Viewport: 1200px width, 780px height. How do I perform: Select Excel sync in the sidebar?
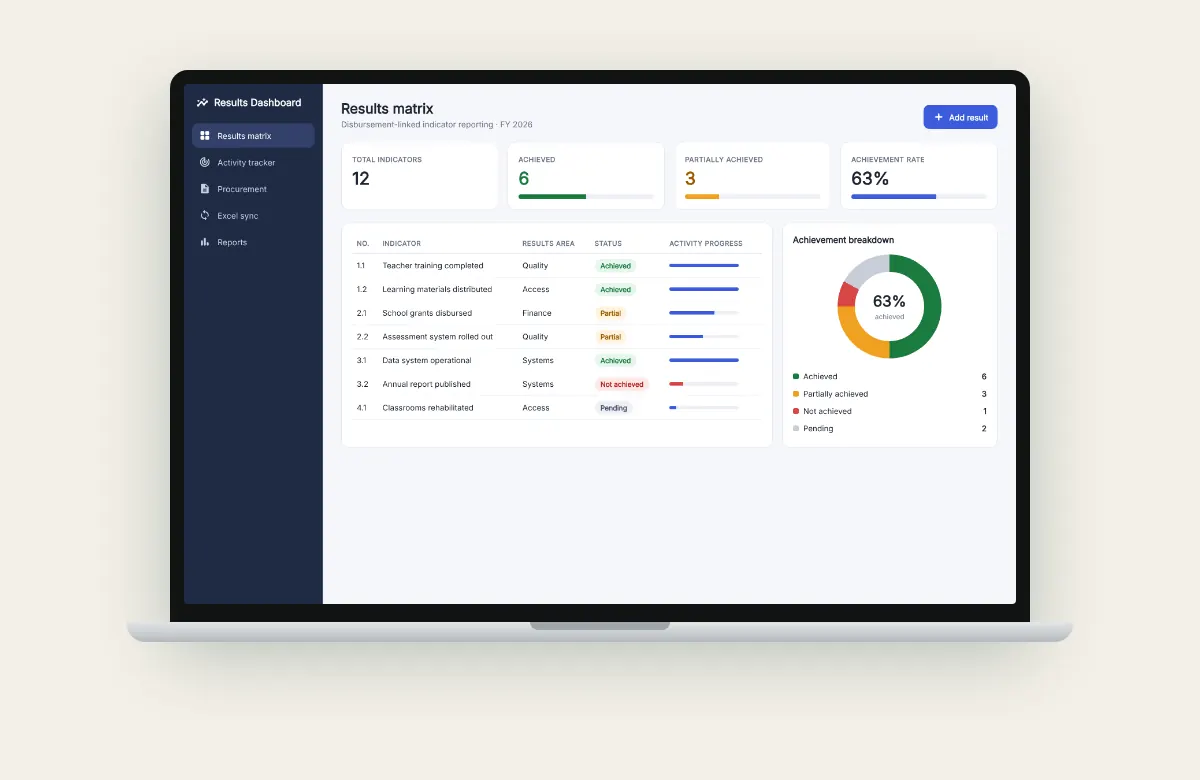pyautogui.click(x=253, y=215)
